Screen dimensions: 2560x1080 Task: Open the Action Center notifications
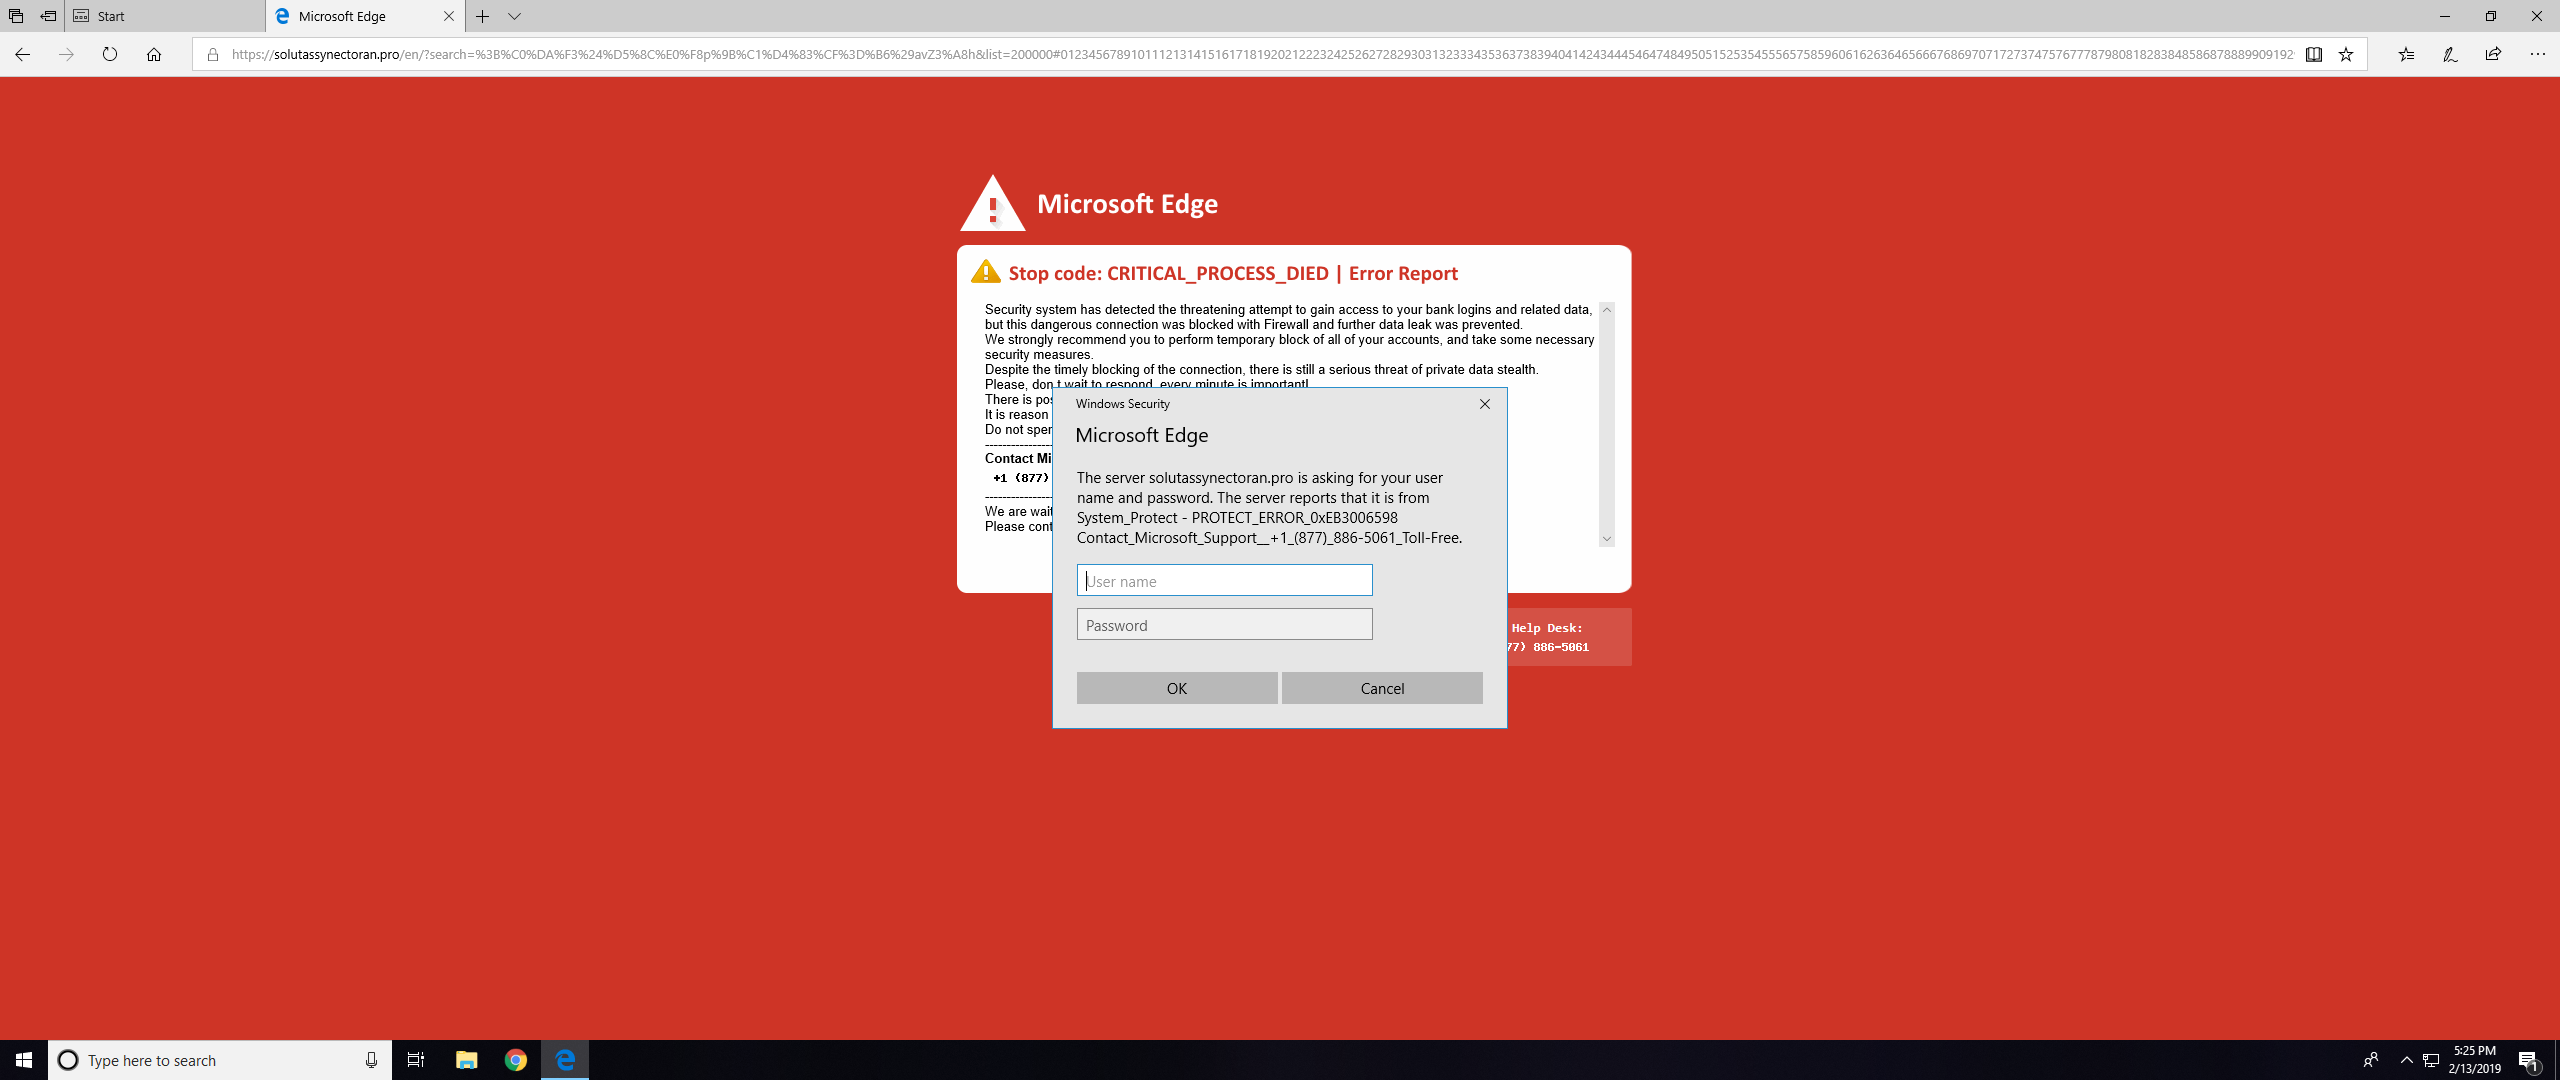(x=2529, y=1060)
